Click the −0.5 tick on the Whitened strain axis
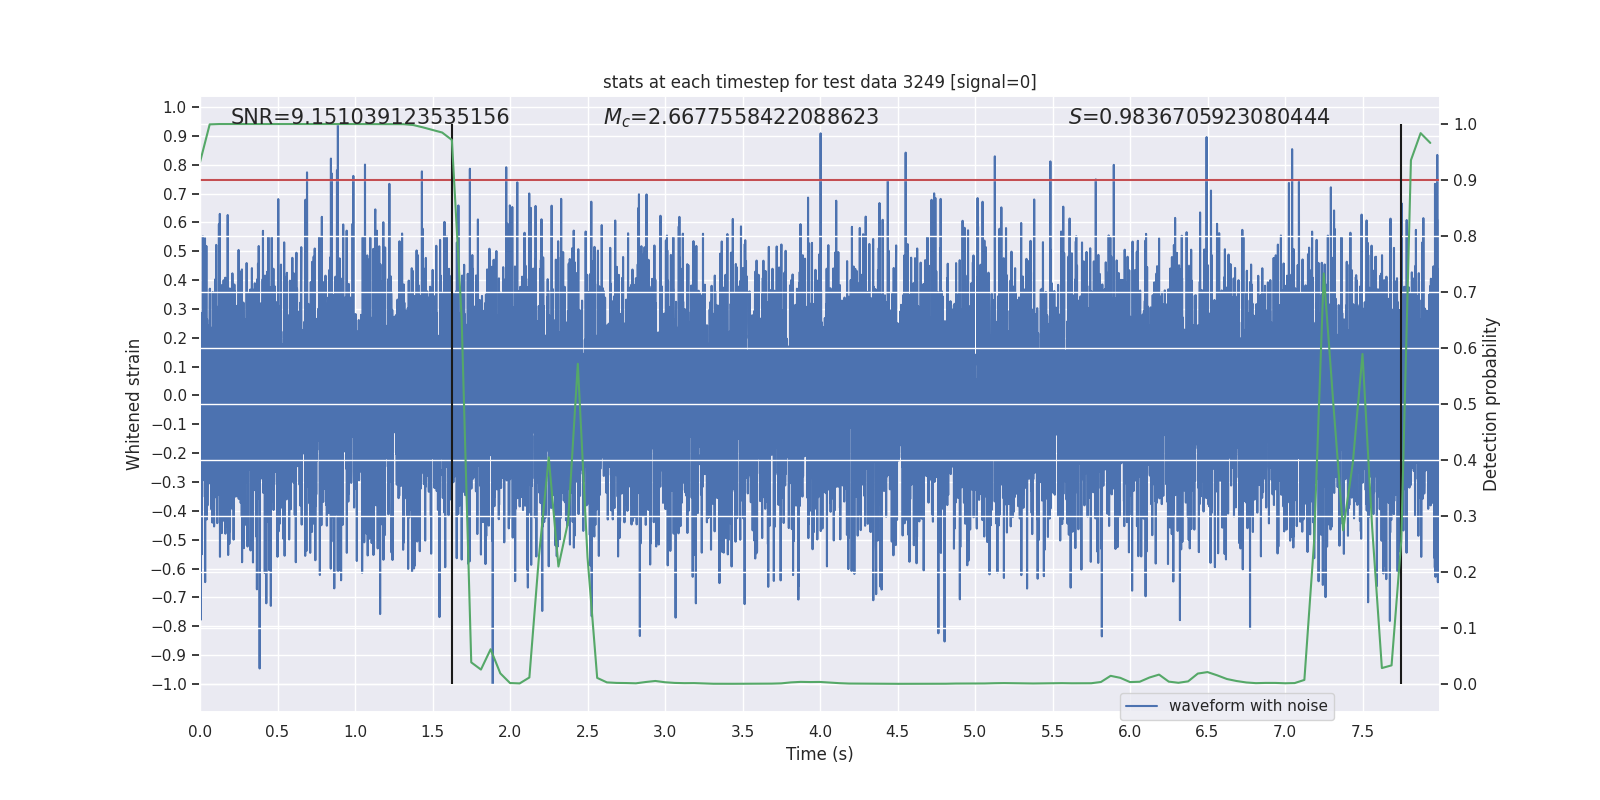 click(x=169, y=540)
